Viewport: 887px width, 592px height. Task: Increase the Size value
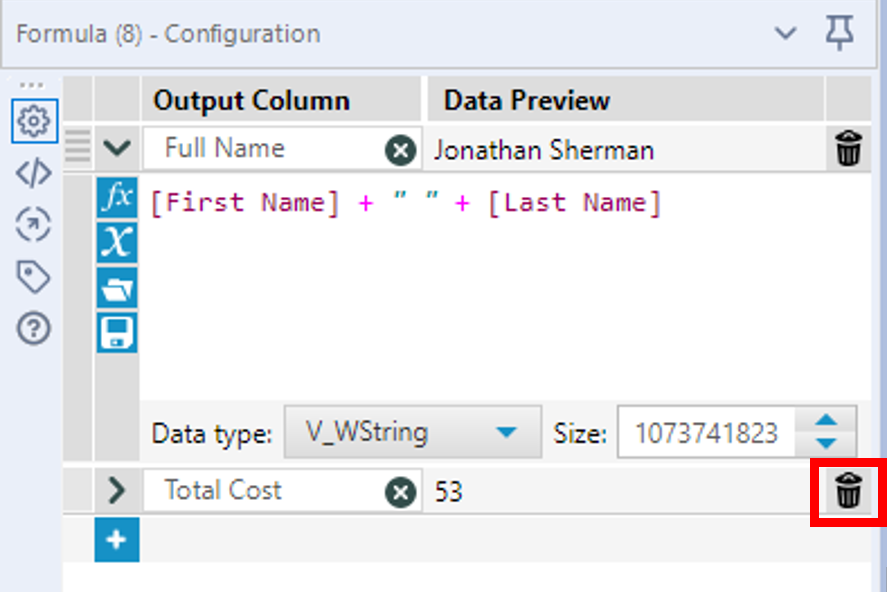[x=826, y=420]
